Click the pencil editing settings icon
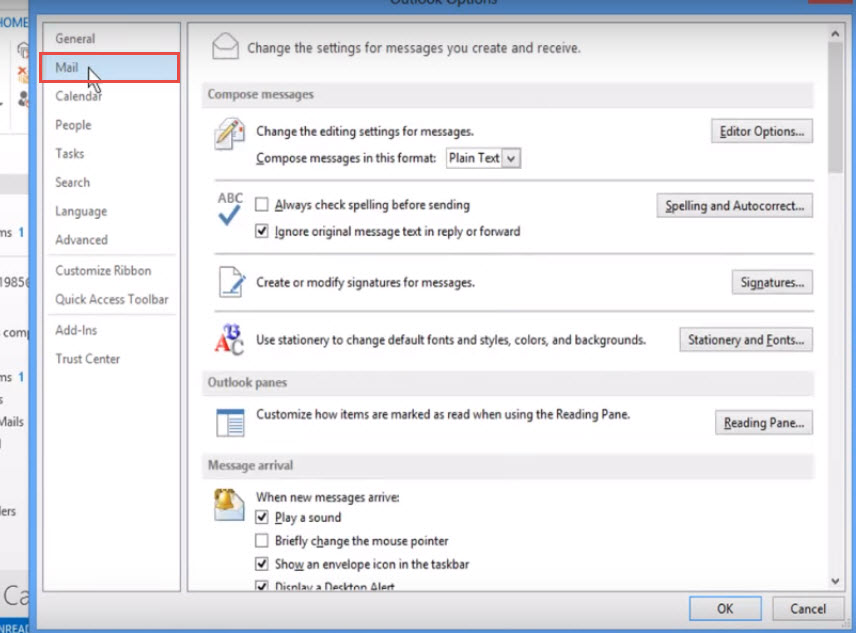 pyautogui.click(x=229, y=133)
